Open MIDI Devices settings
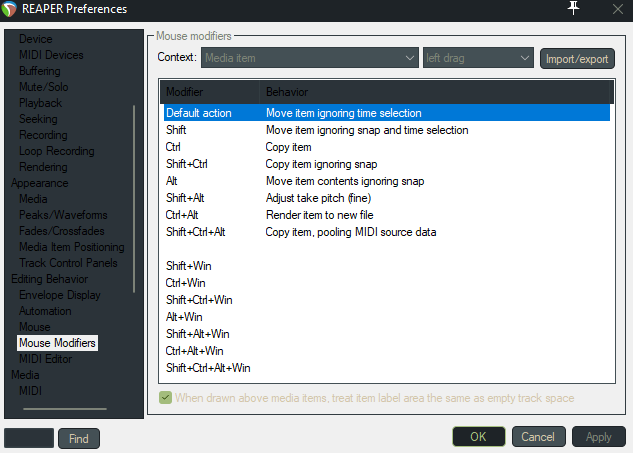This screenshot has width=633, height=453. point(51,55)
